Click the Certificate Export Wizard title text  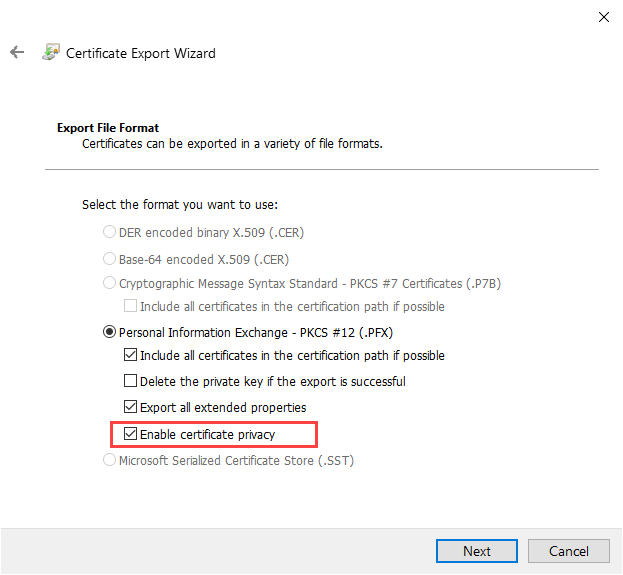(141, 53)
